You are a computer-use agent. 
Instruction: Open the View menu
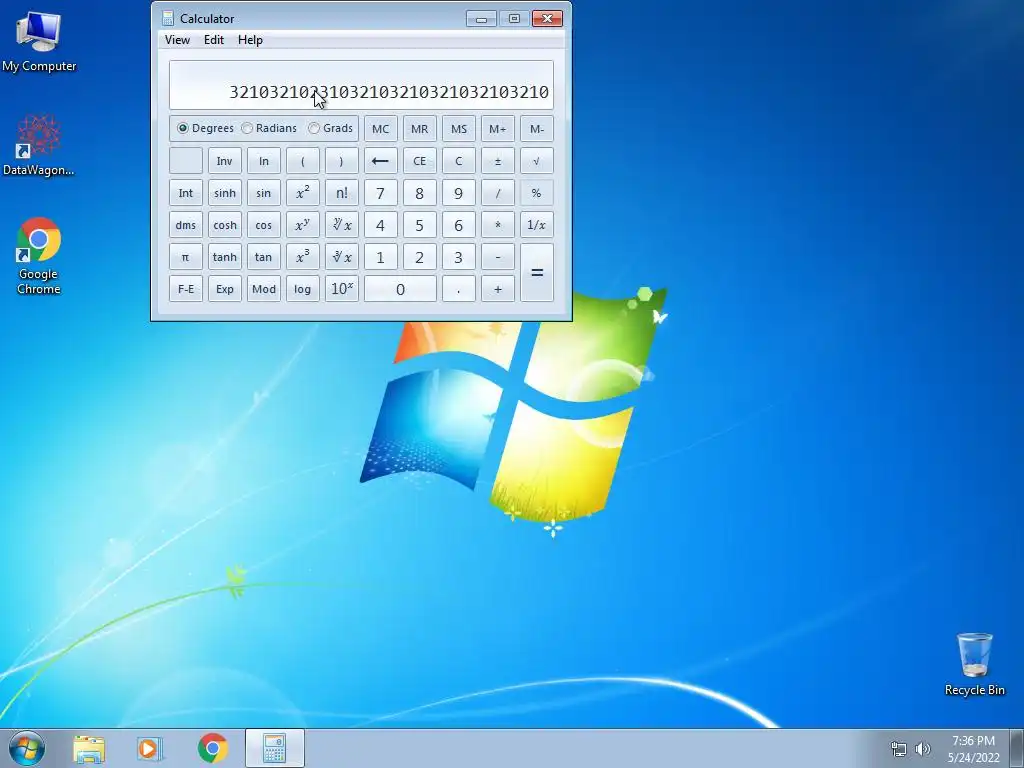177,40
